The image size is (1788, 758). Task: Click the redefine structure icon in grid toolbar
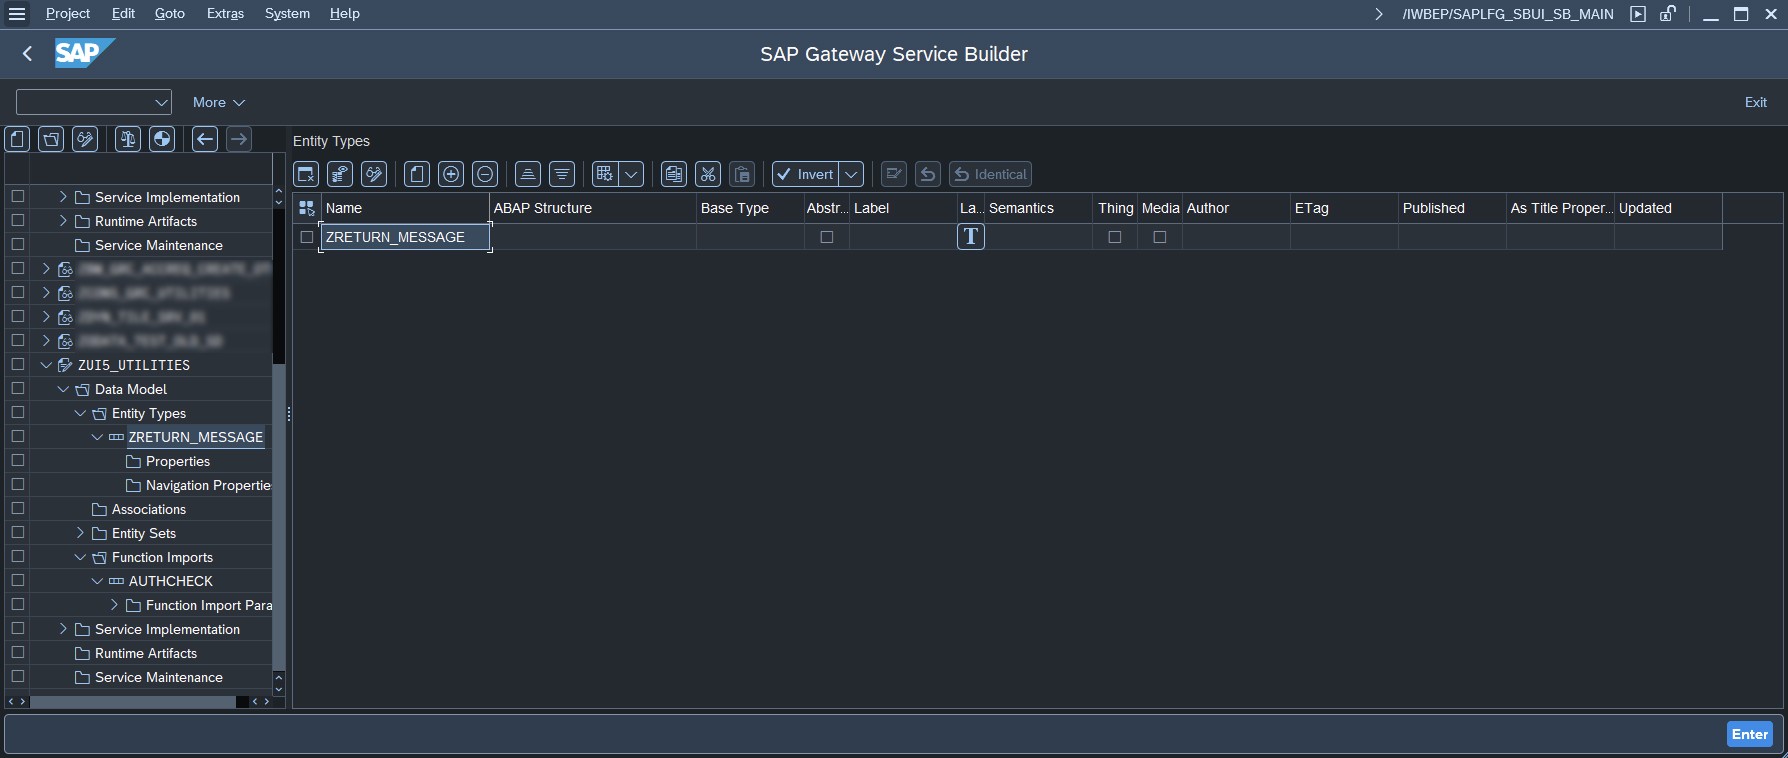[340, 174]
